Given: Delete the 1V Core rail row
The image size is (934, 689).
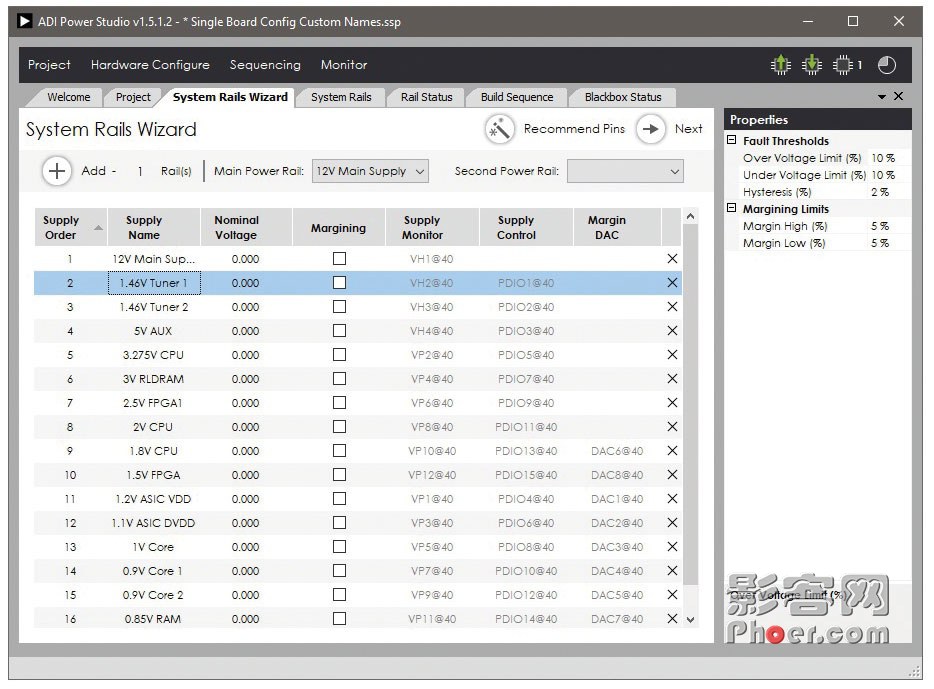Looking at the screenshot, I should (x=672, y=547).
